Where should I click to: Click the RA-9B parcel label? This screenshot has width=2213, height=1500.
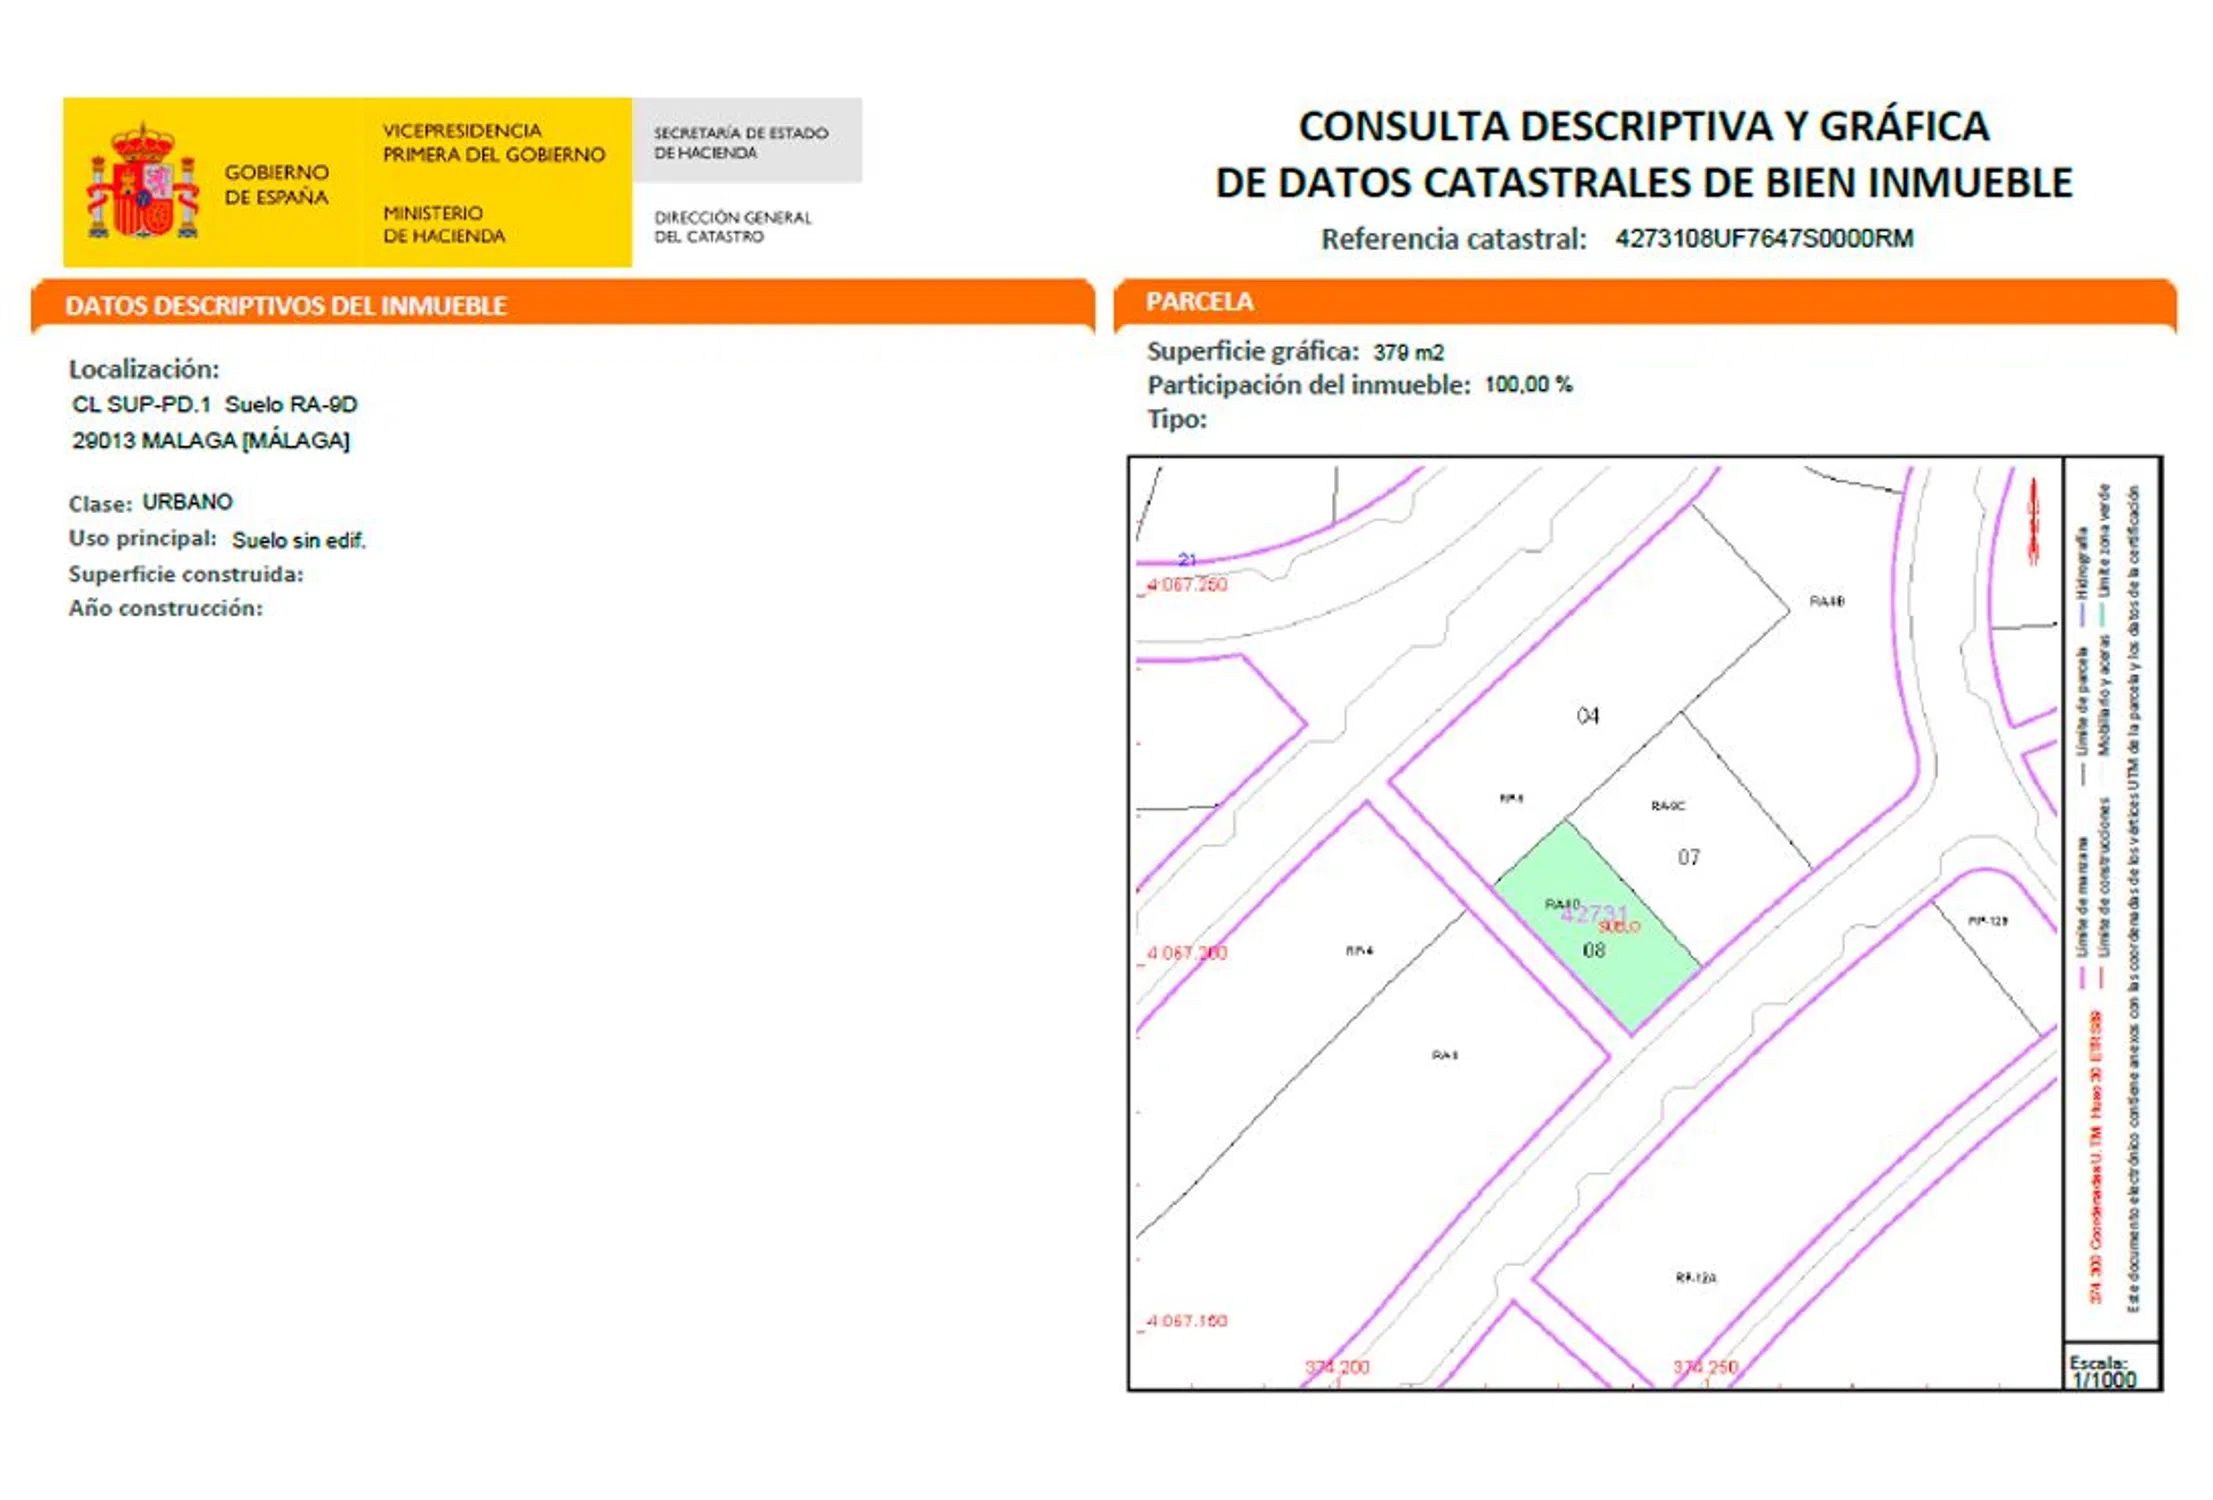[x=1826, y=601]
